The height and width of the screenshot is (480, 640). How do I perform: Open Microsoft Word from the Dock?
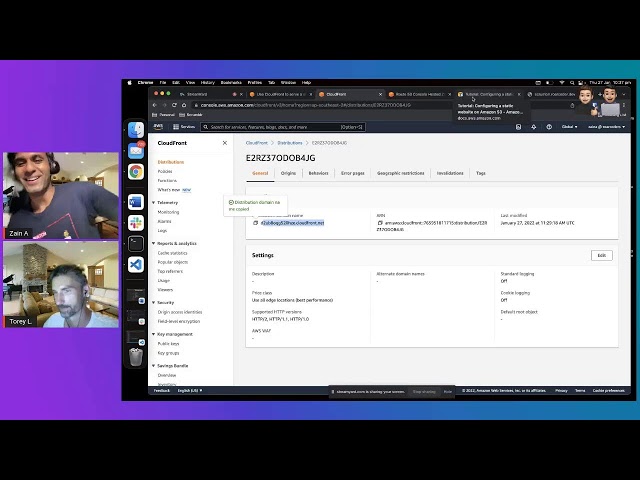(136, 202)
